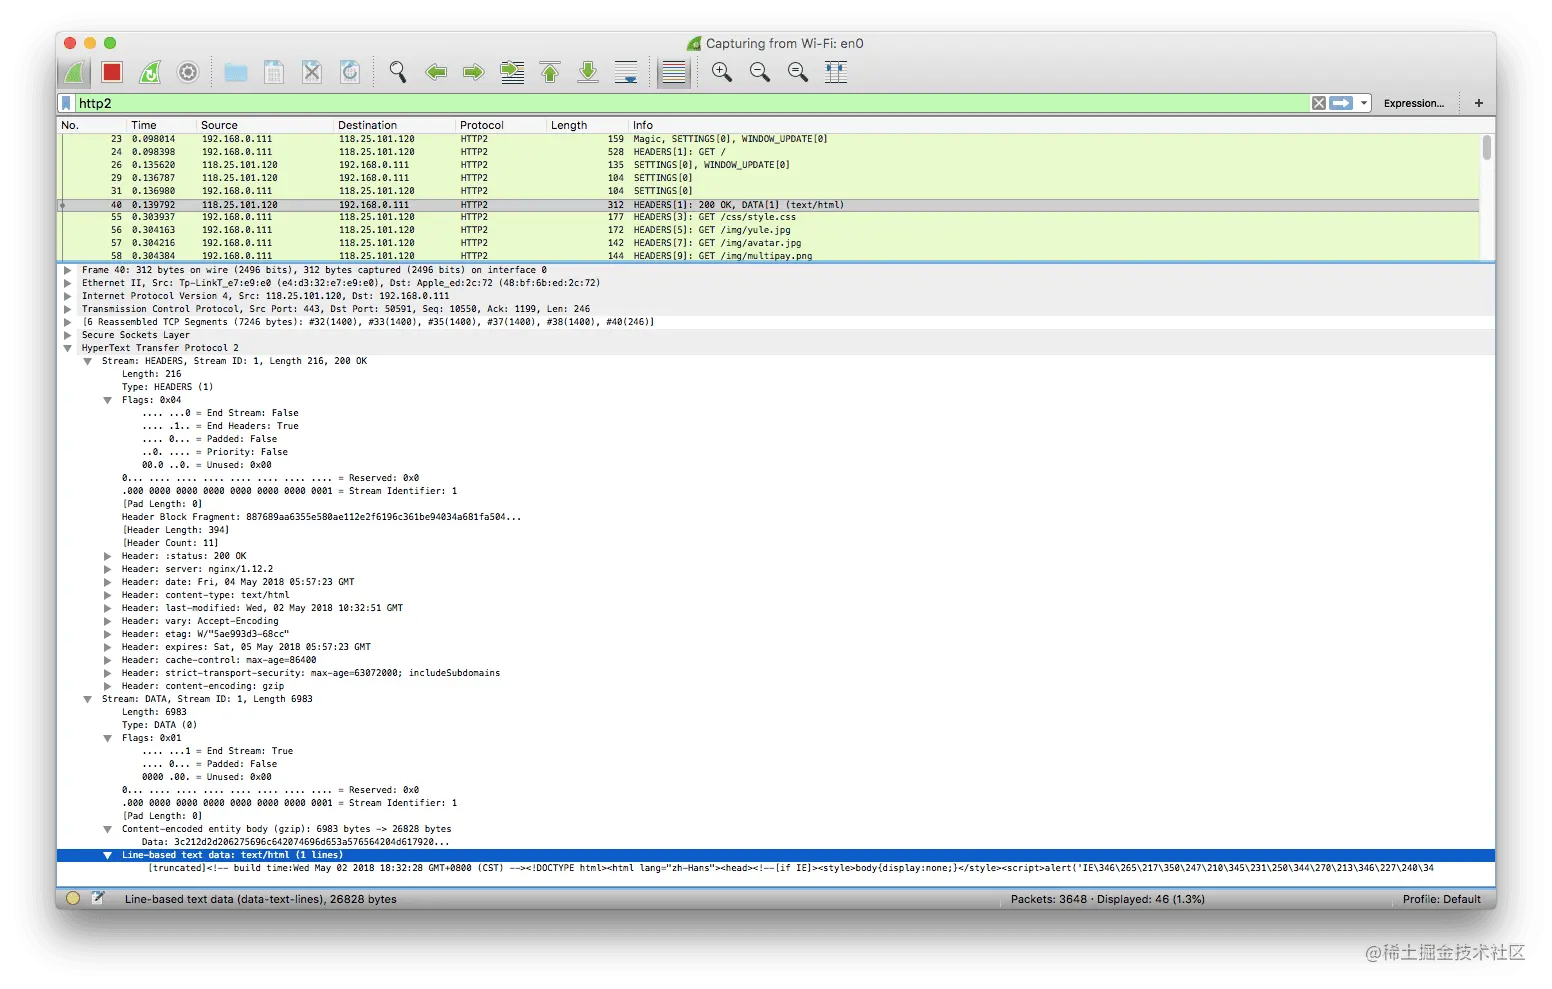The height and width of the screenshot is (989, 1552).
Task: Expand Header: server: nginx/1.12.2
Action: 107,569
